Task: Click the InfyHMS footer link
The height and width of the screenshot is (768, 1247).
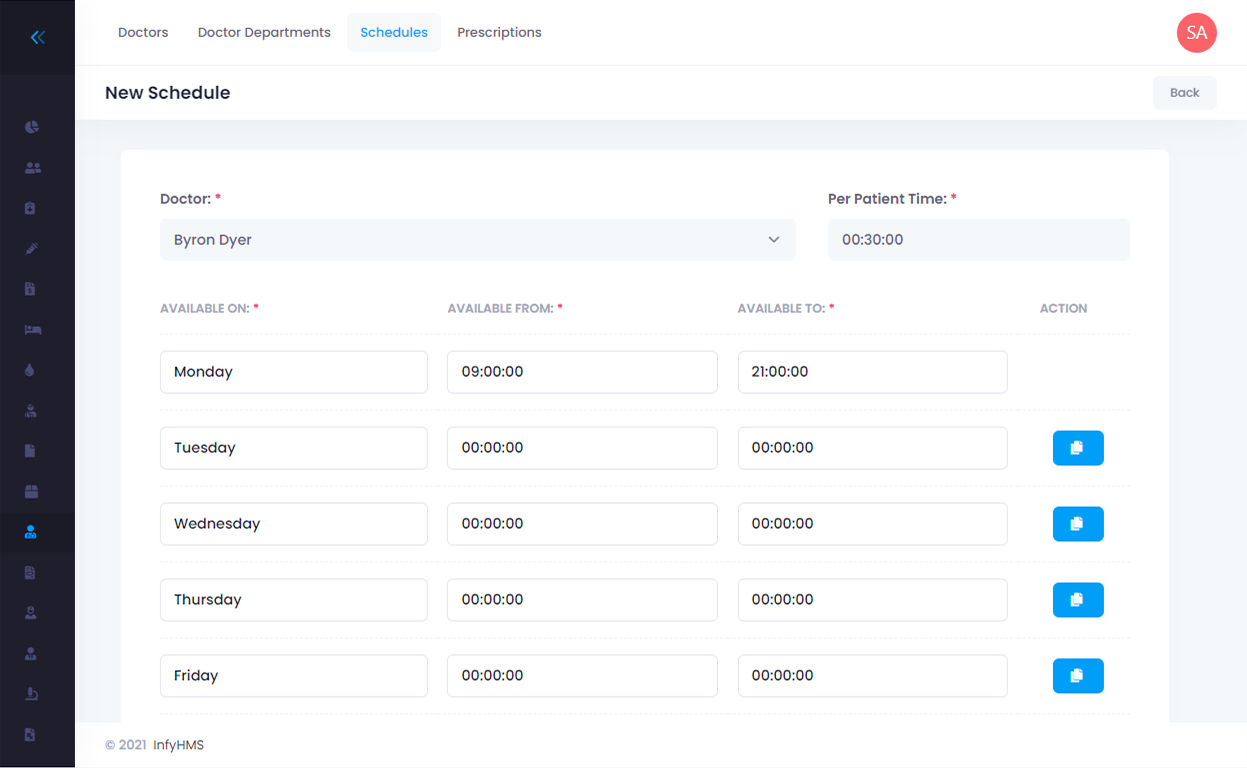Action: 178,745
